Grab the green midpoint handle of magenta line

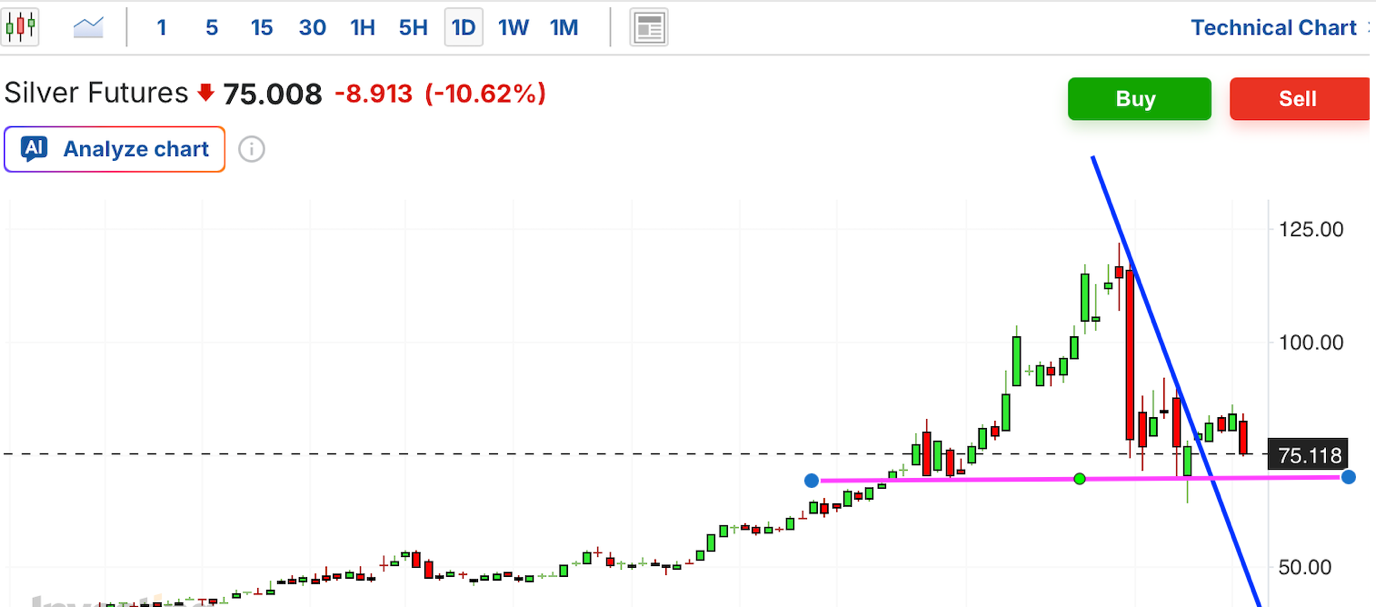pos(1079,479)
